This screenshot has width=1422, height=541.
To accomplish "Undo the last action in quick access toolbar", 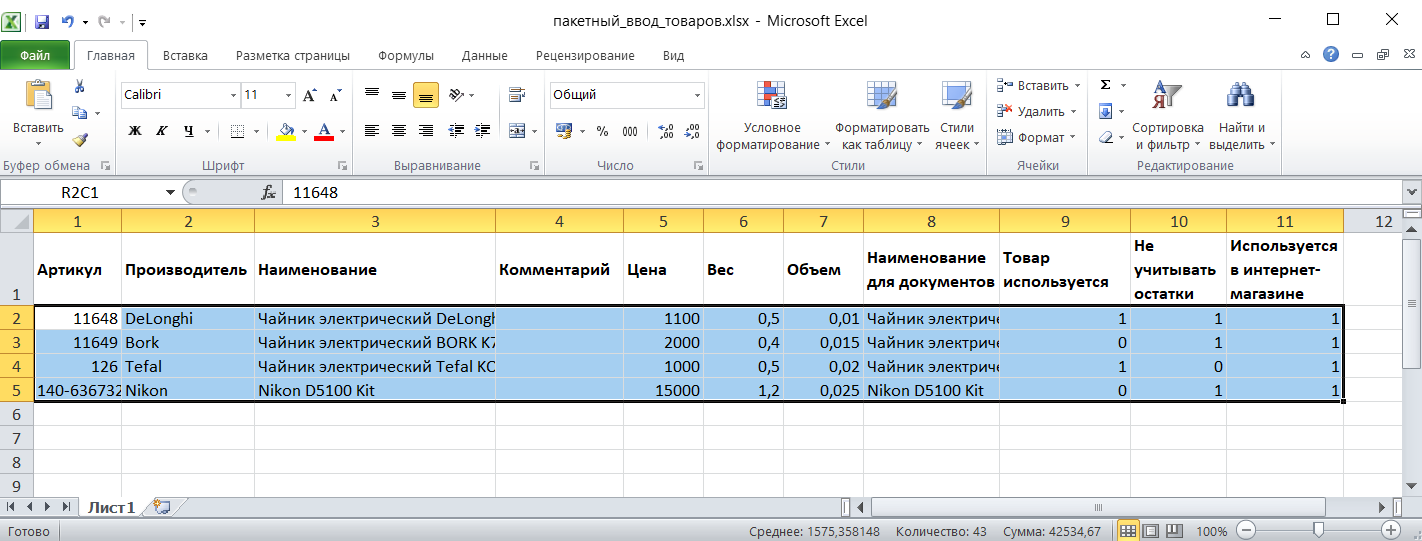I will click(68, 20).
